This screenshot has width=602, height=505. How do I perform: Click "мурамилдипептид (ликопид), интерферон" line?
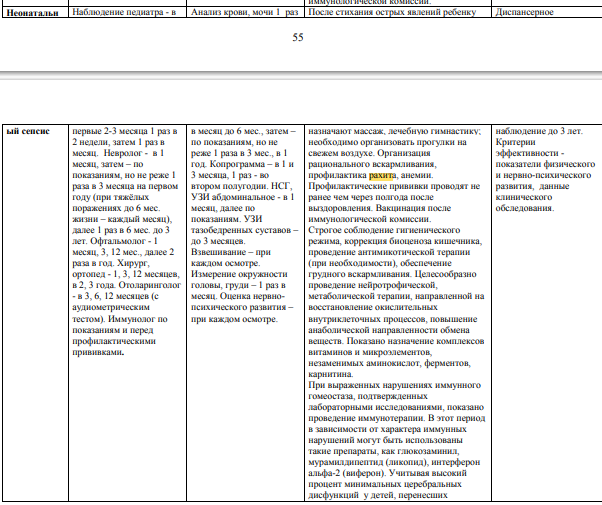pos(394,463)
